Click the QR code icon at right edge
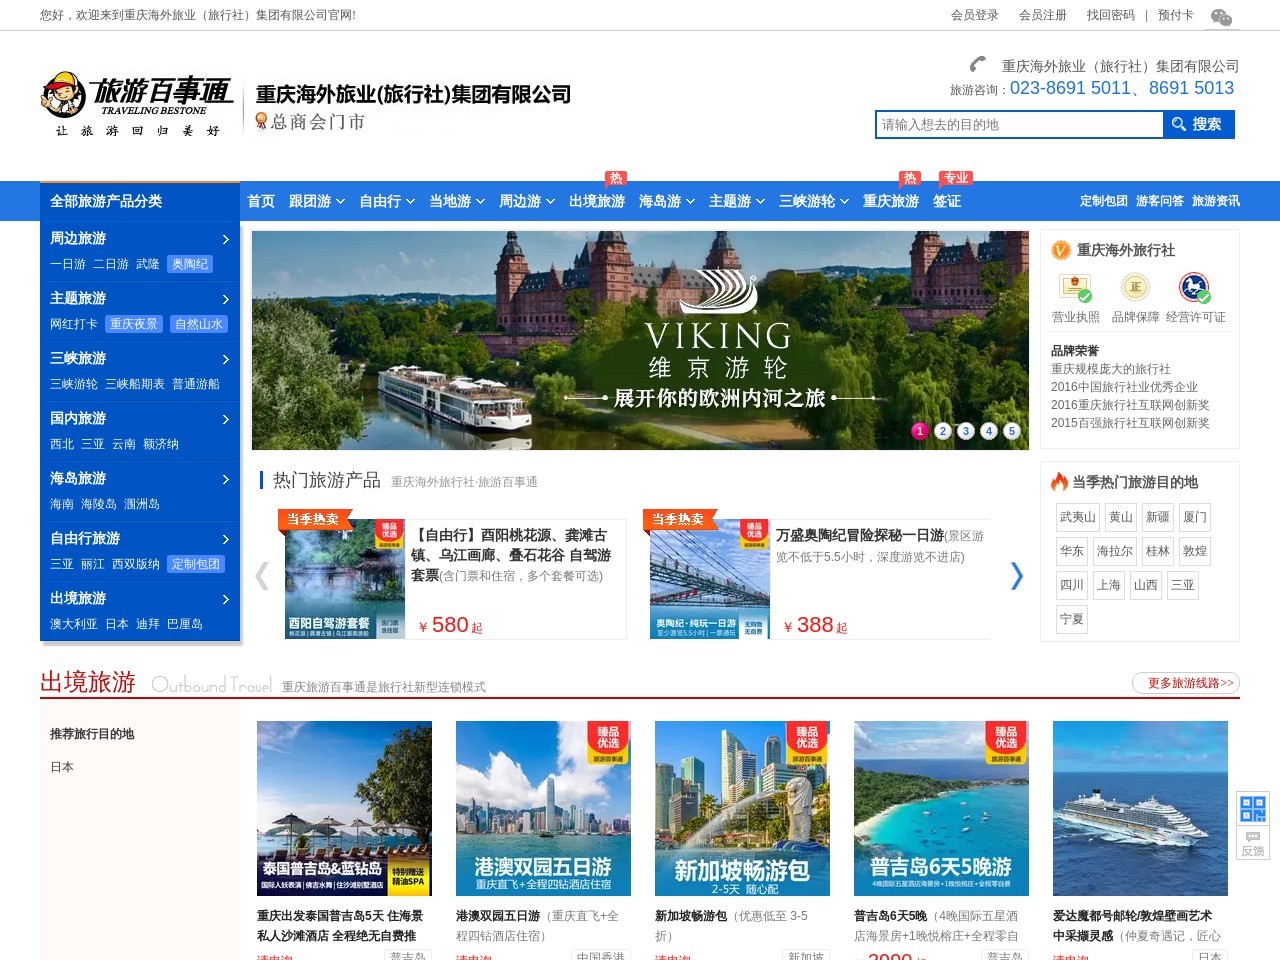 (x=1253, y=808)
